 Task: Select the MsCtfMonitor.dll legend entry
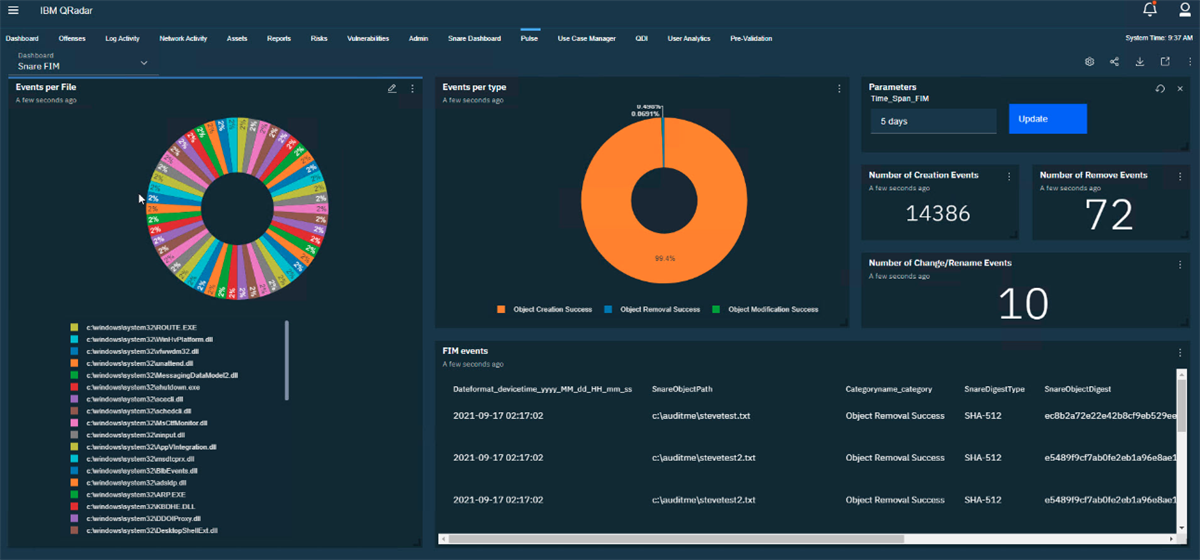[x=141, y=423]
